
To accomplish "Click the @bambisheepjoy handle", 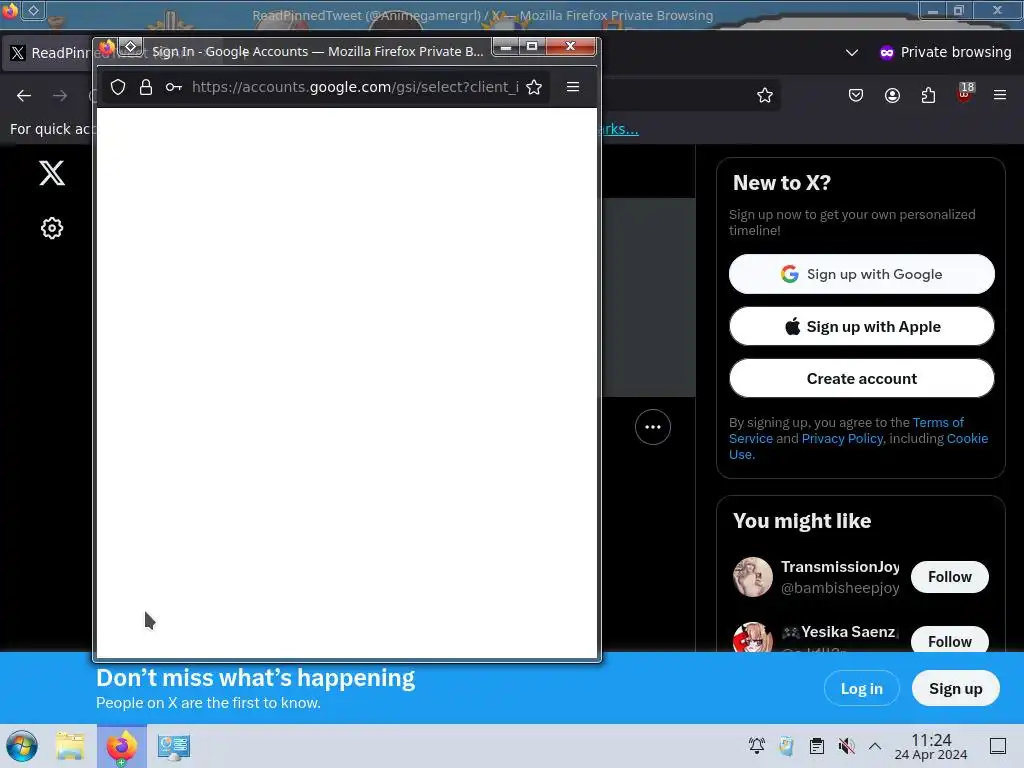I will pos(840,588).
